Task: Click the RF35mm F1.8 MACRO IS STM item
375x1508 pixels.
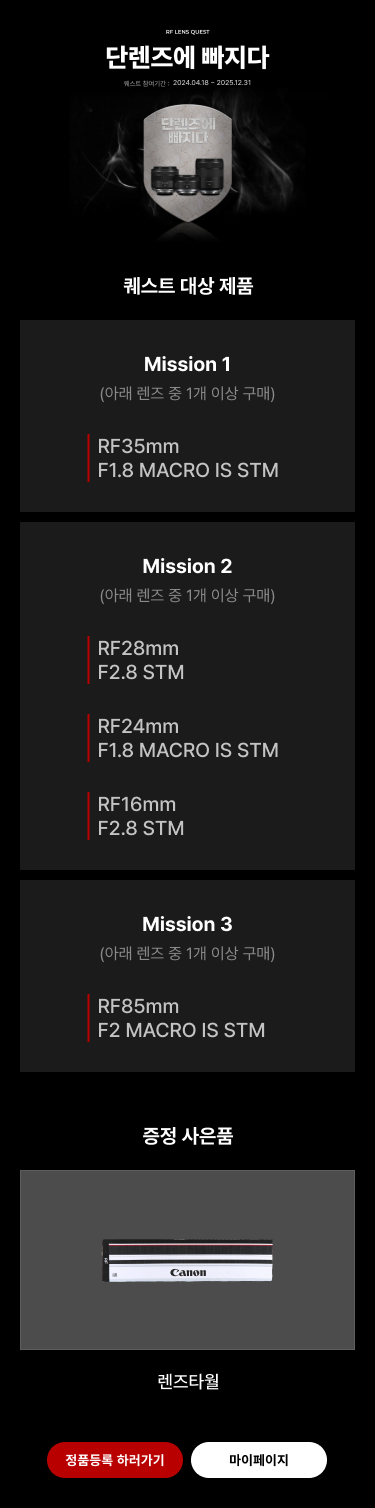Action: click(187, 458)
